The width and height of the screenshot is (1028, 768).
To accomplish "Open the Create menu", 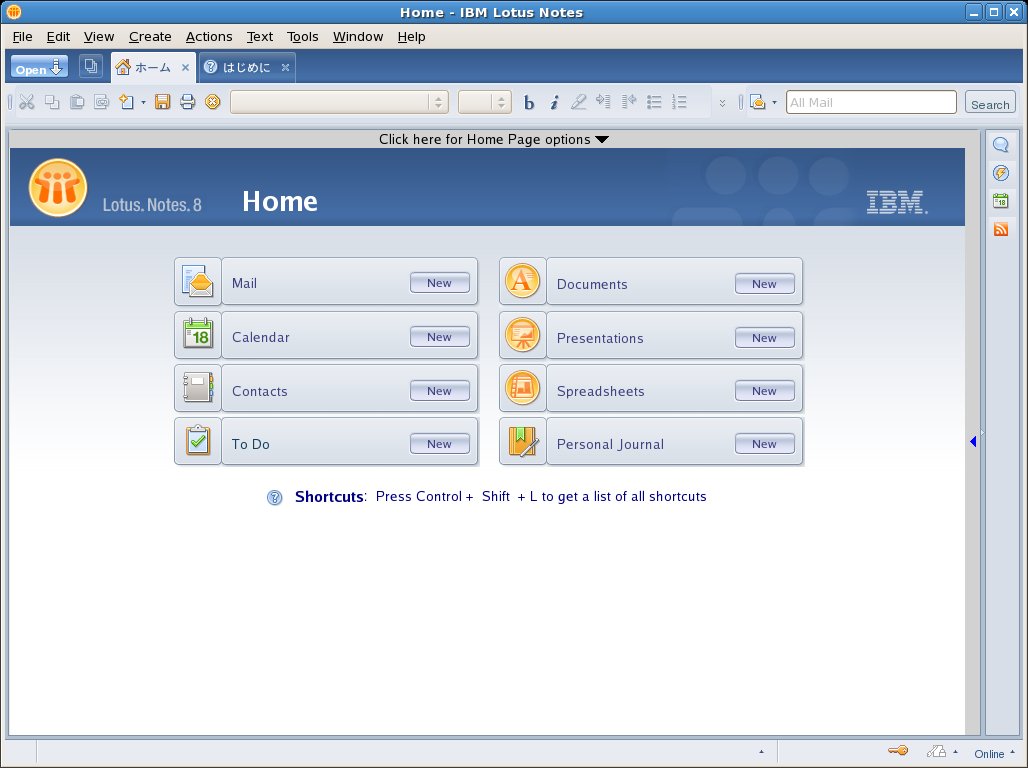I will pyautogui.click(x=150, y=37).
